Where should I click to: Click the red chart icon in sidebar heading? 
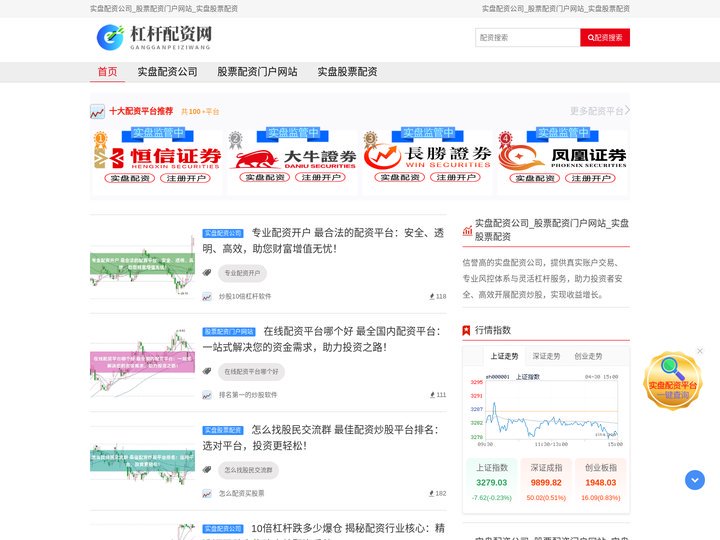[x=467, y=231]
